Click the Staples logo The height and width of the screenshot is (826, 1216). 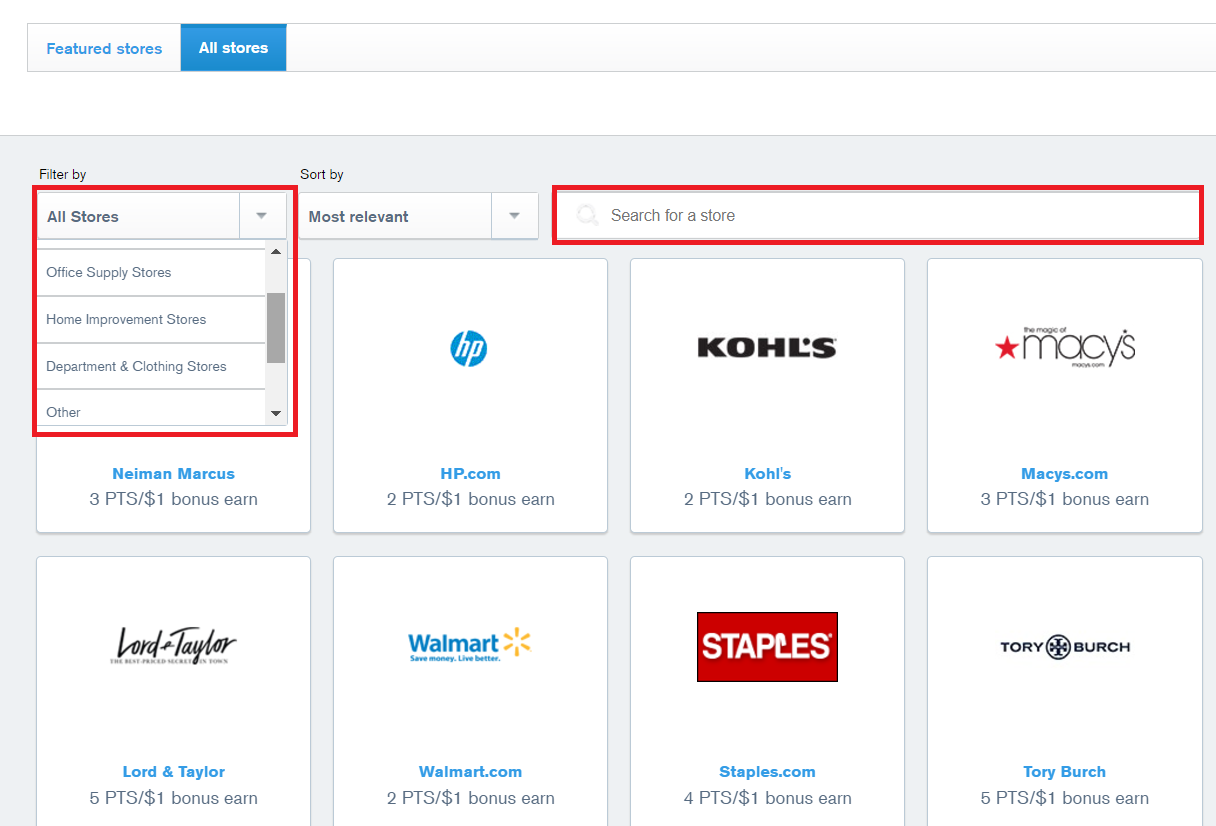coord(767,647)
